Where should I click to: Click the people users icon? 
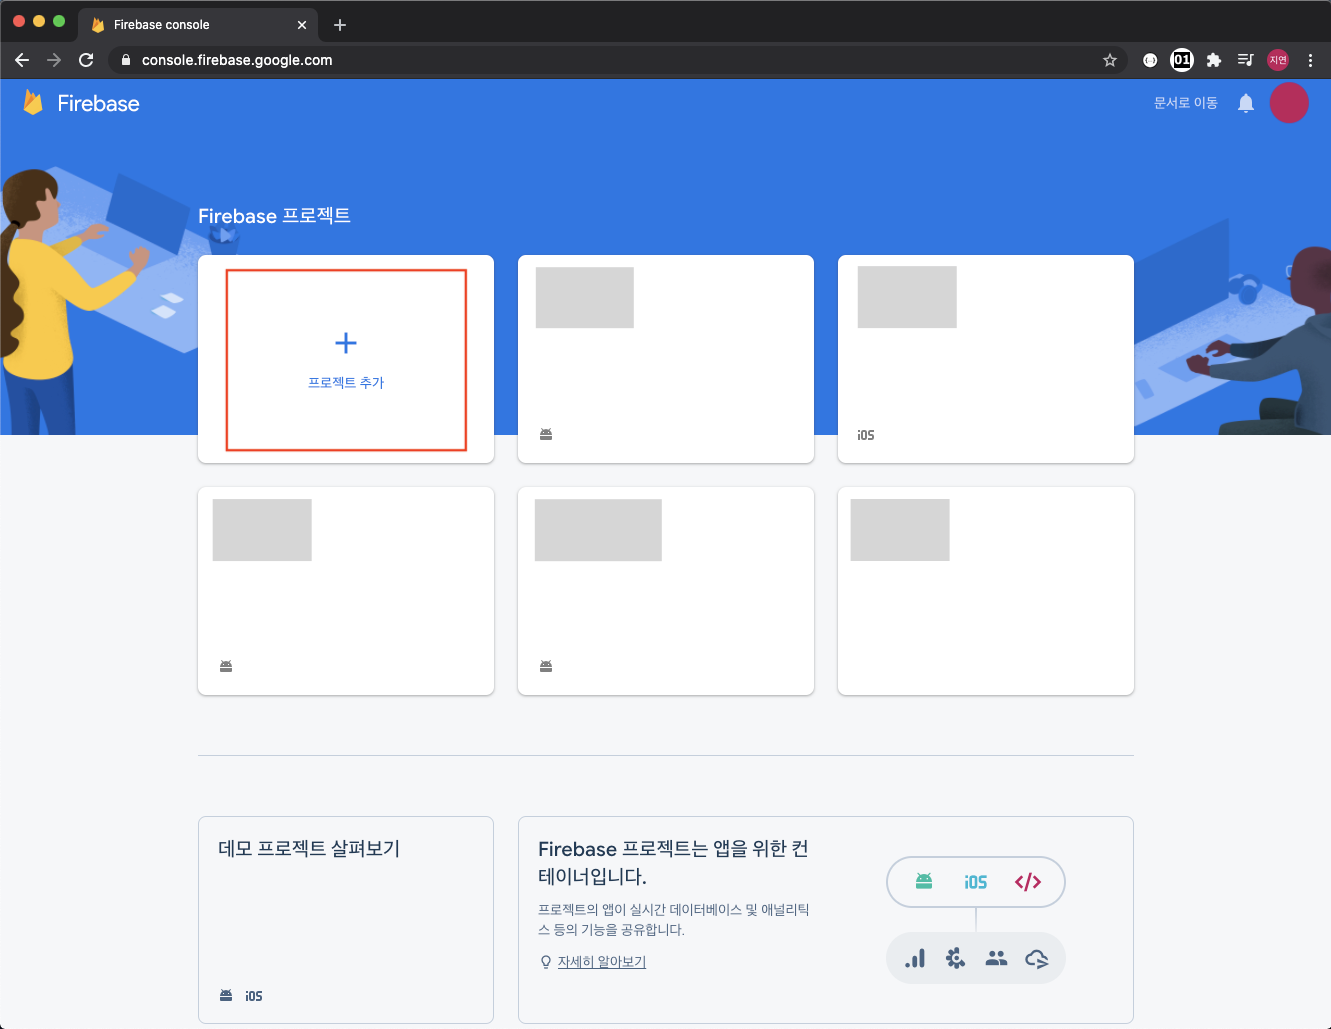pyautogui.click(x=996, y=959)
